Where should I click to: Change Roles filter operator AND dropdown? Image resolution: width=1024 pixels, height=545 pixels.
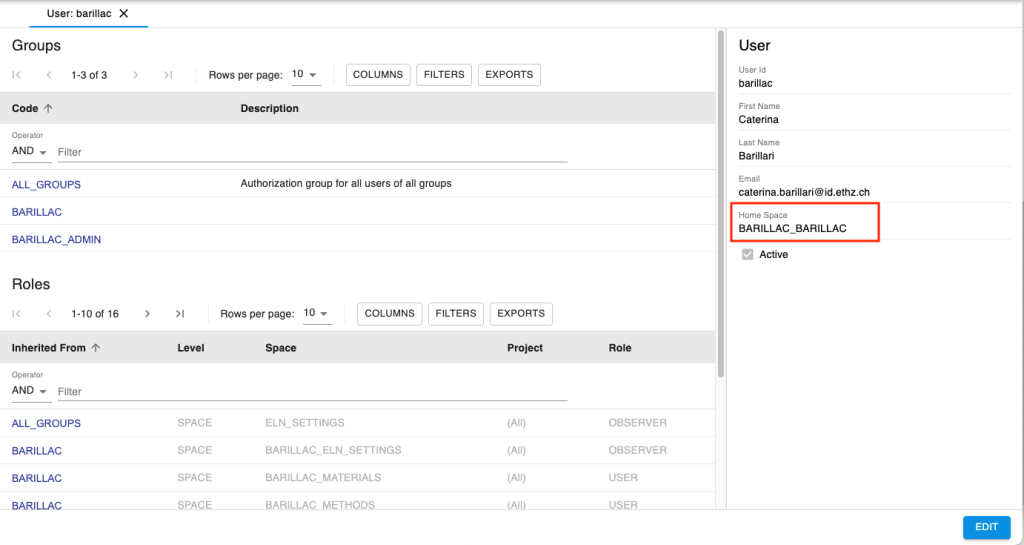pos(31,390)
